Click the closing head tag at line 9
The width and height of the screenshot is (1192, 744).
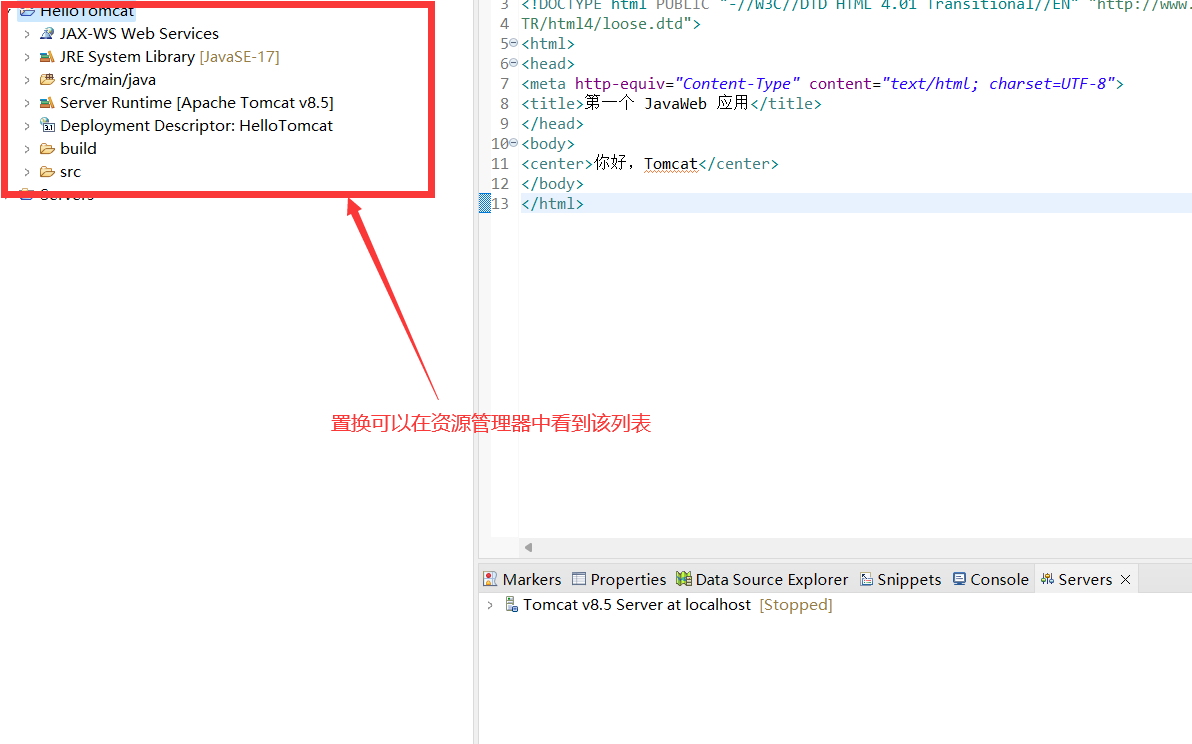point(553,124)
